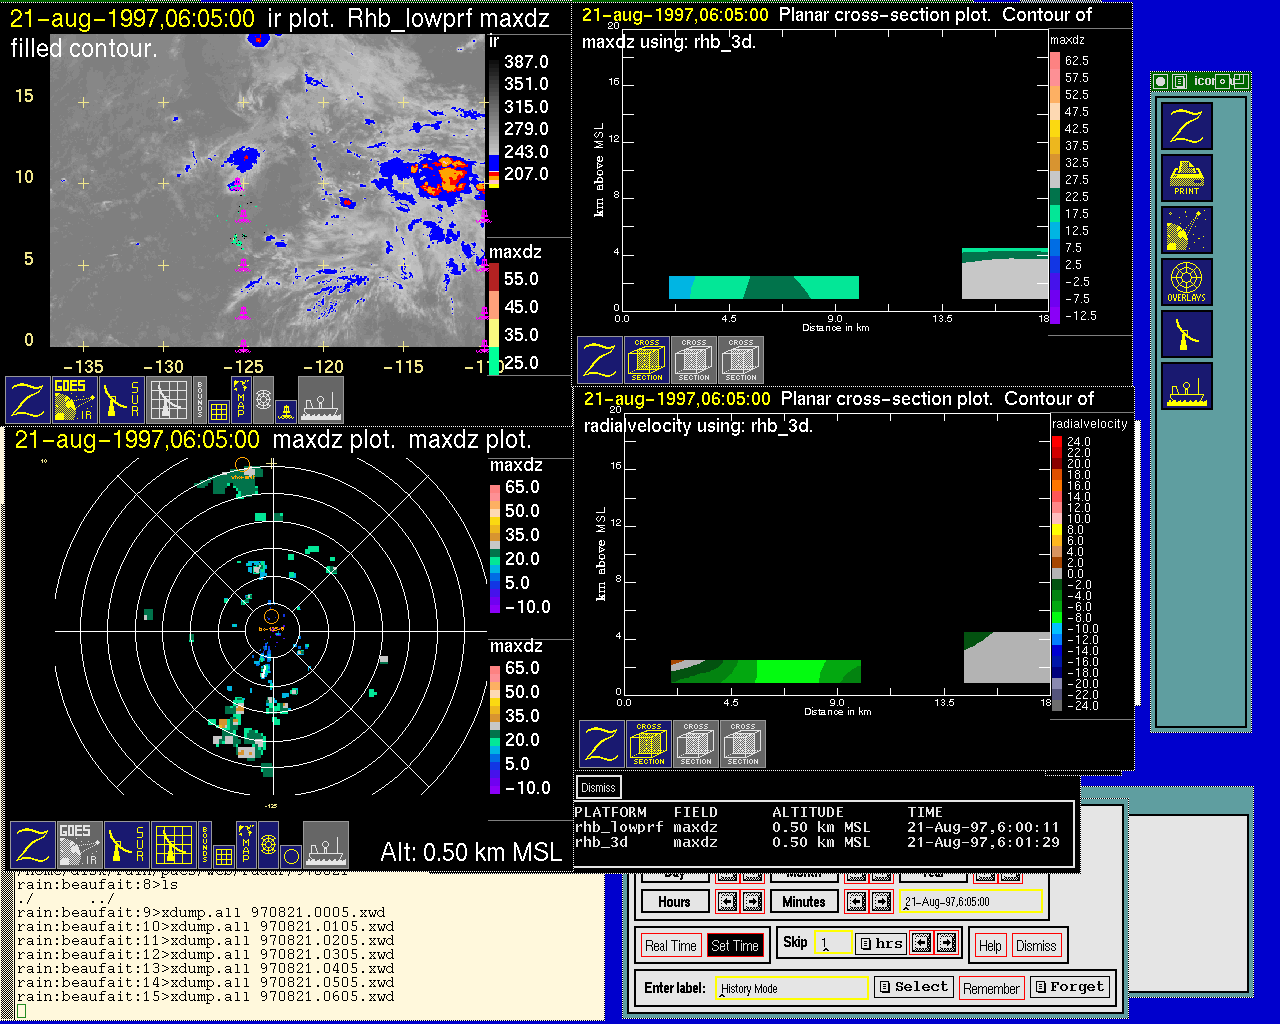Open the Select label dropdown menu

click(x=913, y=987)
